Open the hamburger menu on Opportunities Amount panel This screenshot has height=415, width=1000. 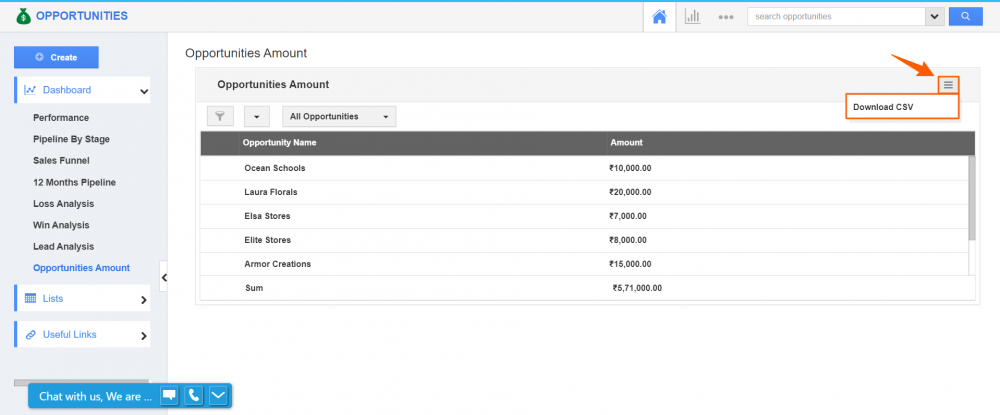pos(948,85)
